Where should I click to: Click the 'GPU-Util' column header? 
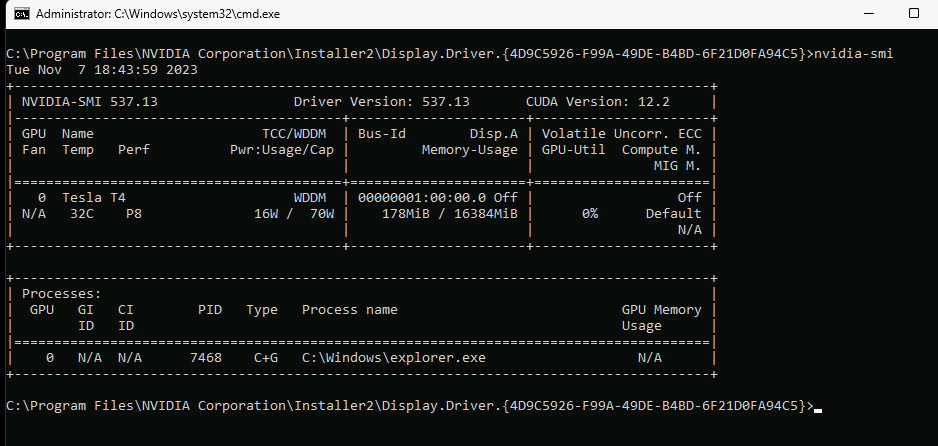tap(573, 149)
